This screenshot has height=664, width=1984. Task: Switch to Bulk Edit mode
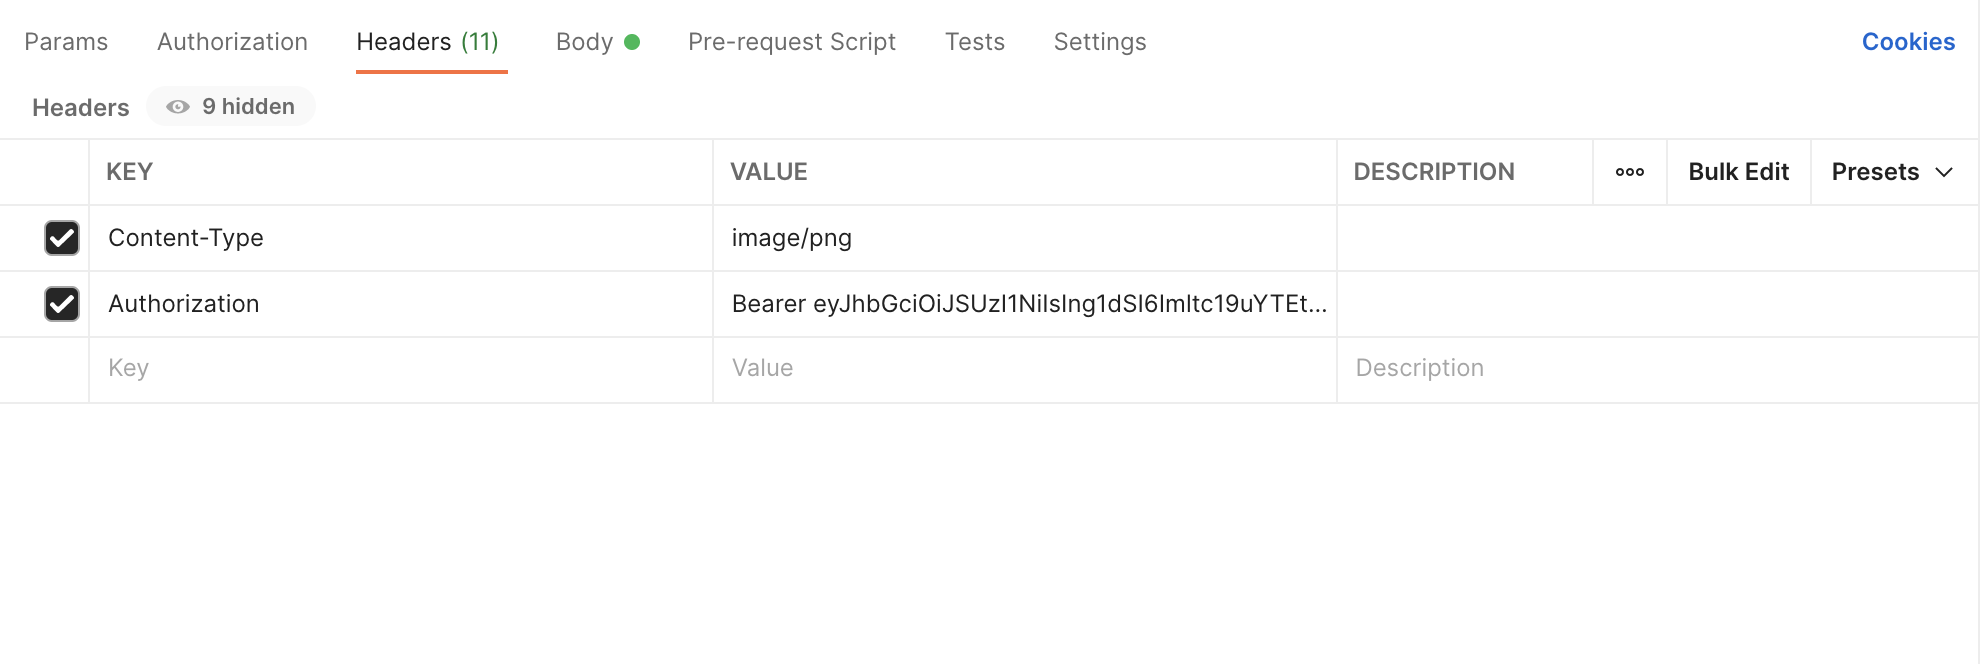(1738, 171)
